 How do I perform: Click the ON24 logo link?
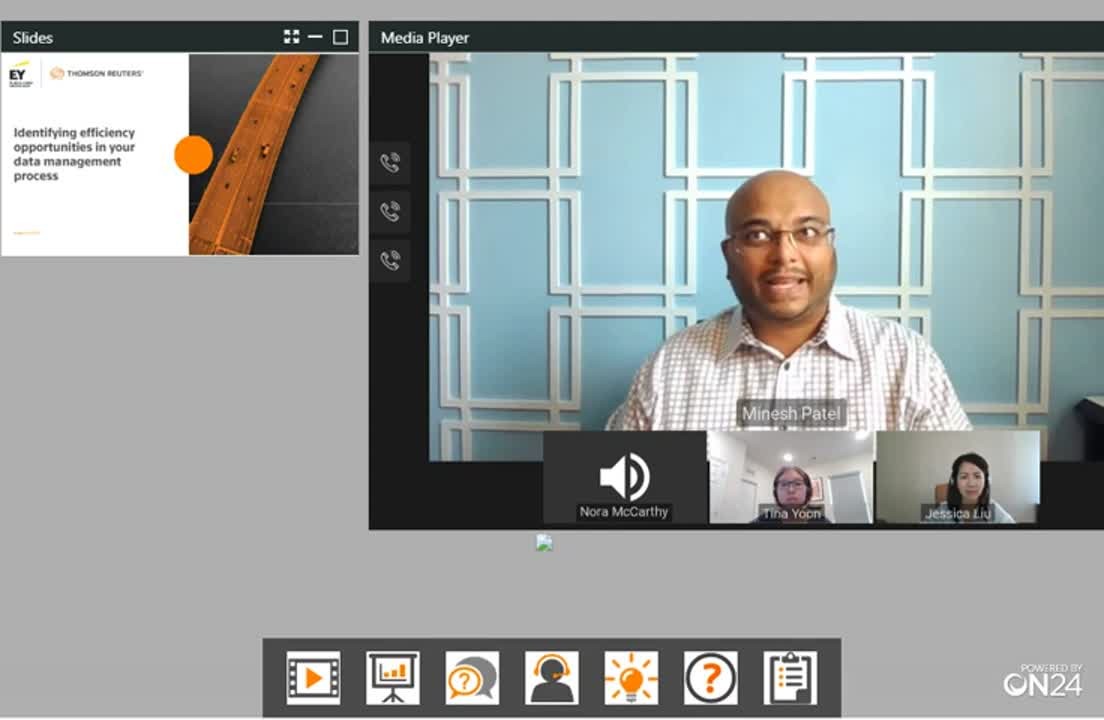tap(1043, 680)
